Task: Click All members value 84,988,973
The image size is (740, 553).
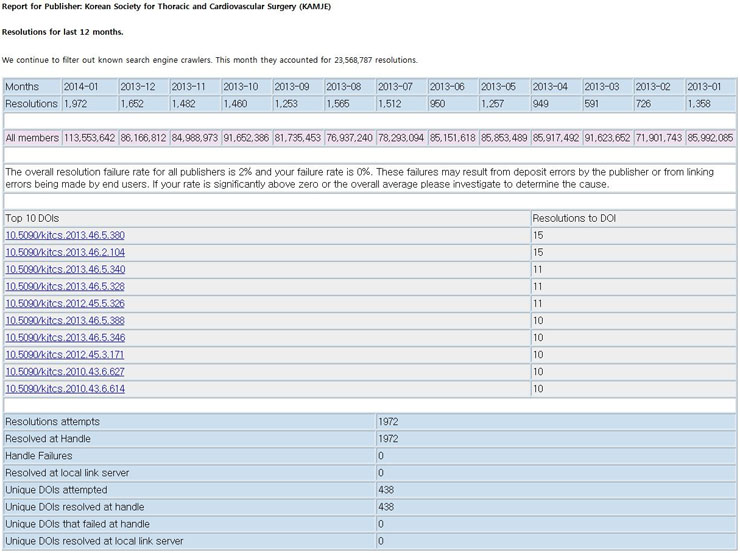Action: coord(195,138)
